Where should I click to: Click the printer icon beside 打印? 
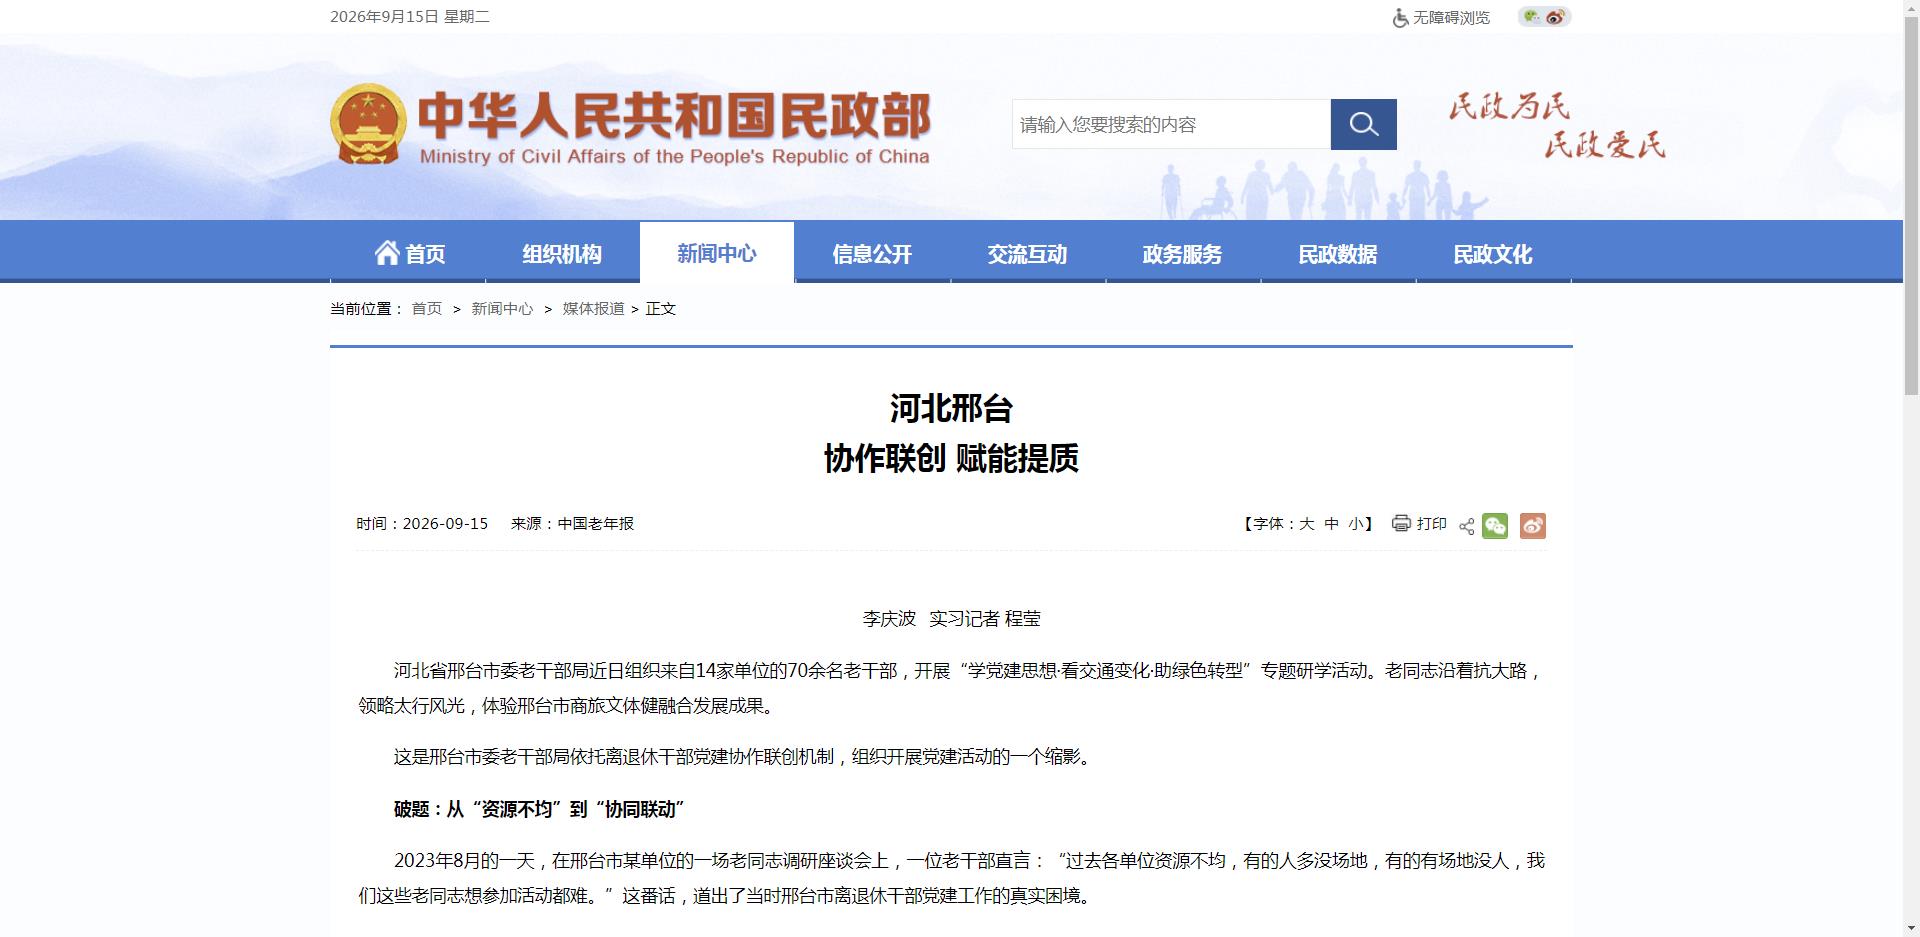(x=1401, y=523)
